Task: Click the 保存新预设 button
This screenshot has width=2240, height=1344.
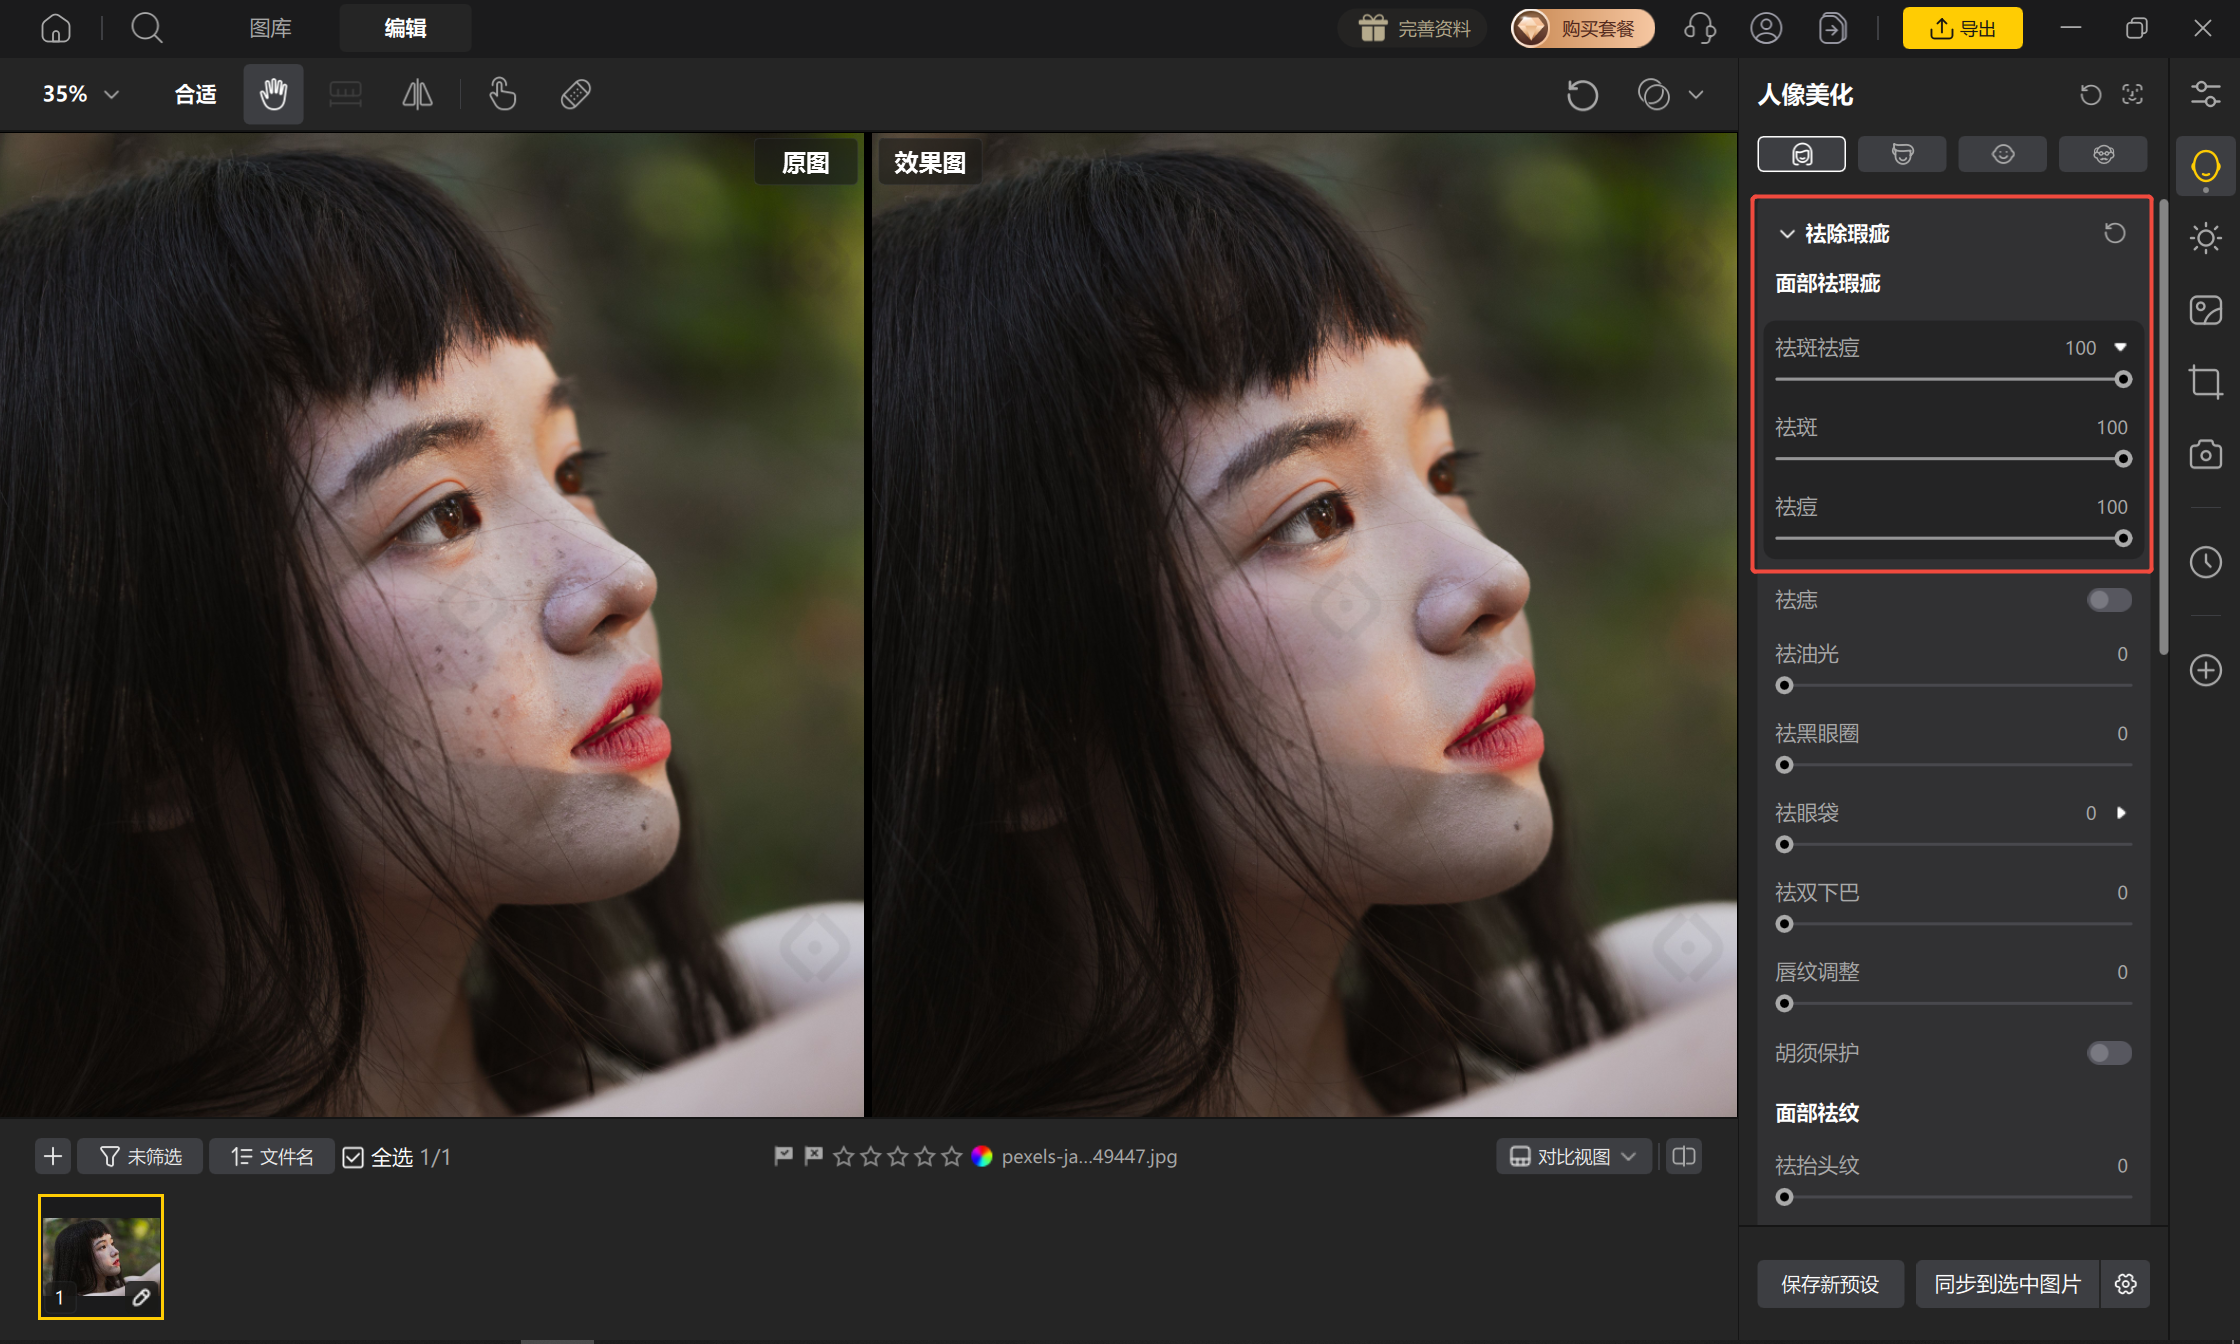Action: tap(1830, 1284)
